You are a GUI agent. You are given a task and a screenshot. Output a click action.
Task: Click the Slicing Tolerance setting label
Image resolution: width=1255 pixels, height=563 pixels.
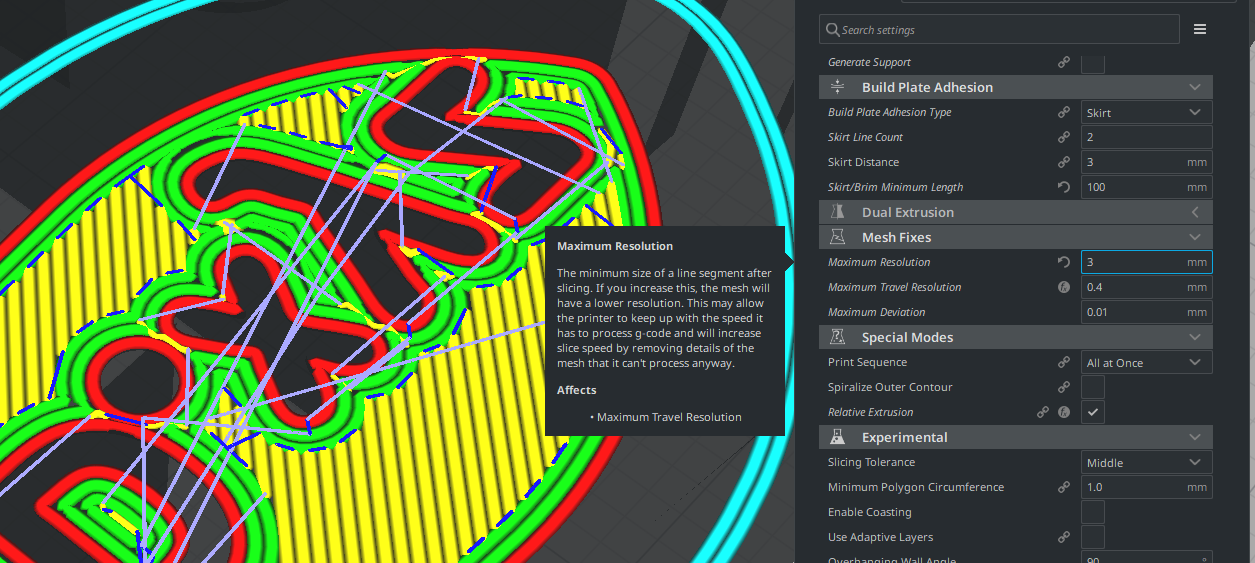pos(871,462)
